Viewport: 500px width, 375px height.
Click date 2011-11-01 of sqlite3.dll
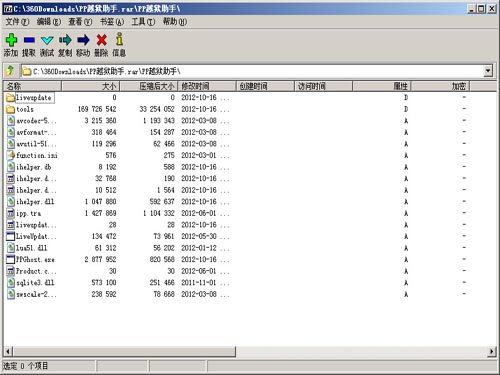pos(199,283)
